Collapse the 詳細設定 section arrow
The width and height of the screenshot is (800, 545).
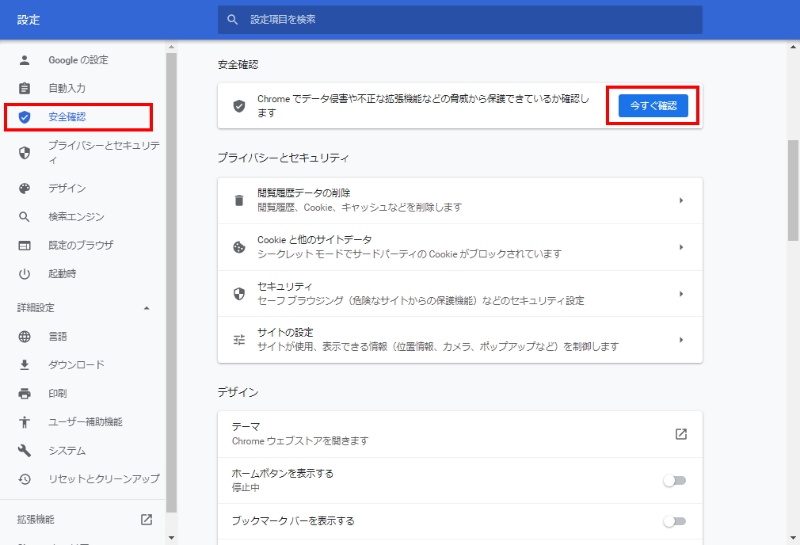tap(146, 307)
